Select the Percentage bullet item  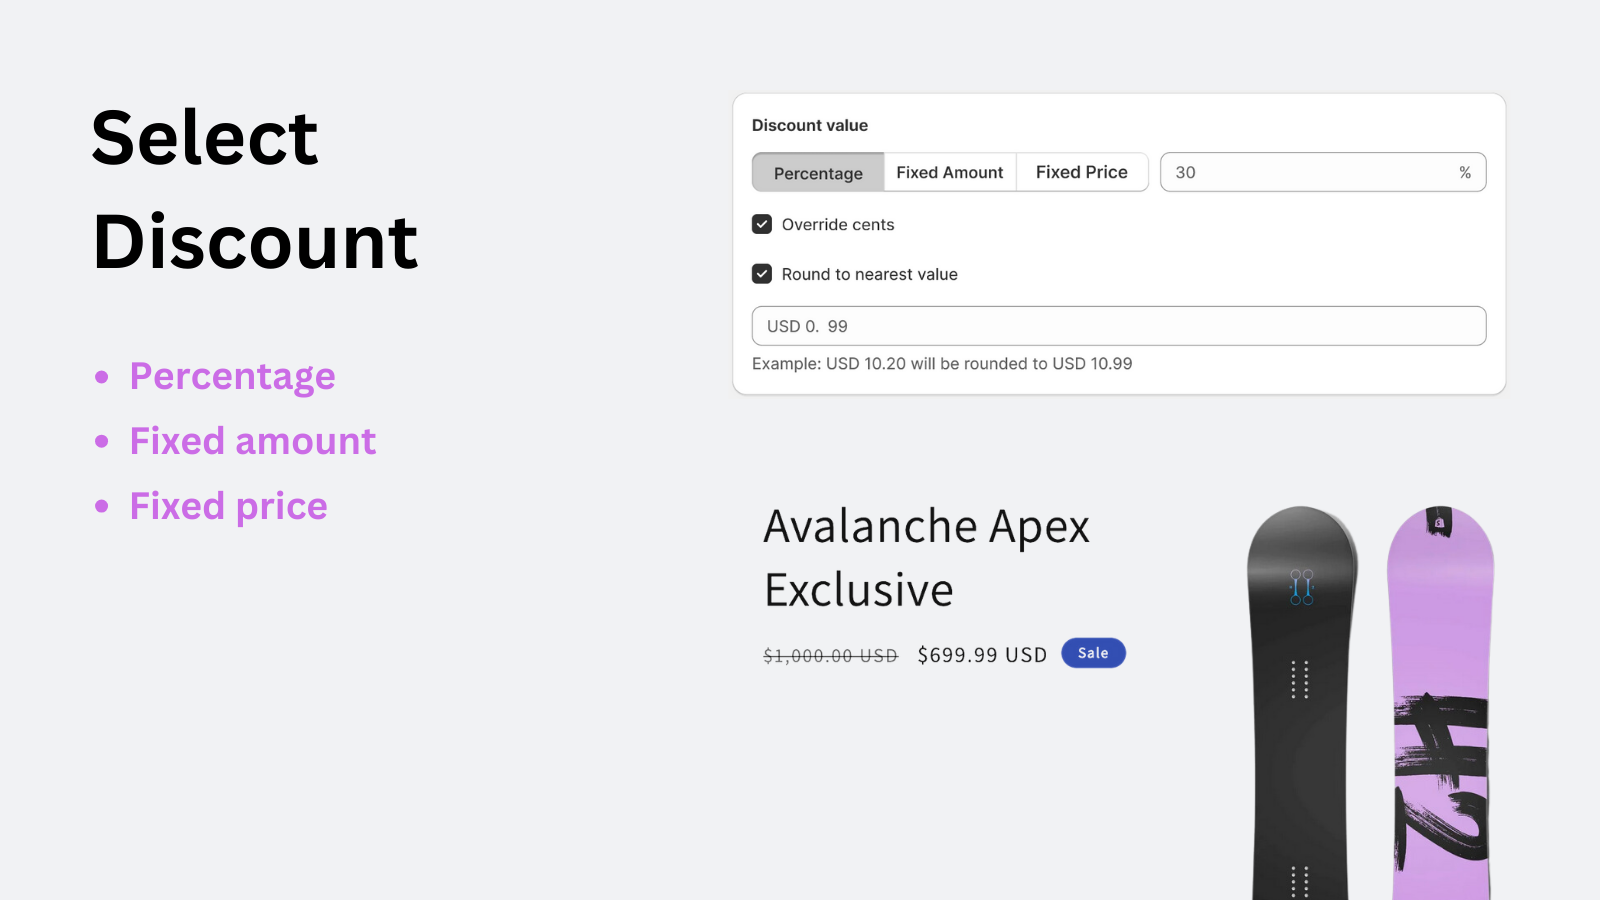(232, 376)
